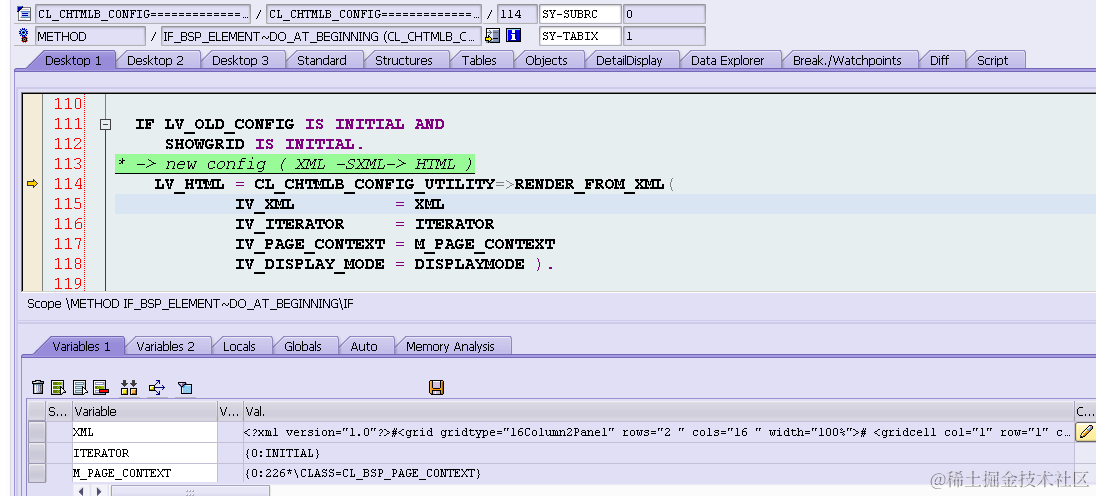Collapse the IF block at line 111
The height and width of the screenshot is (496, 1096).
tap(106, 125)
